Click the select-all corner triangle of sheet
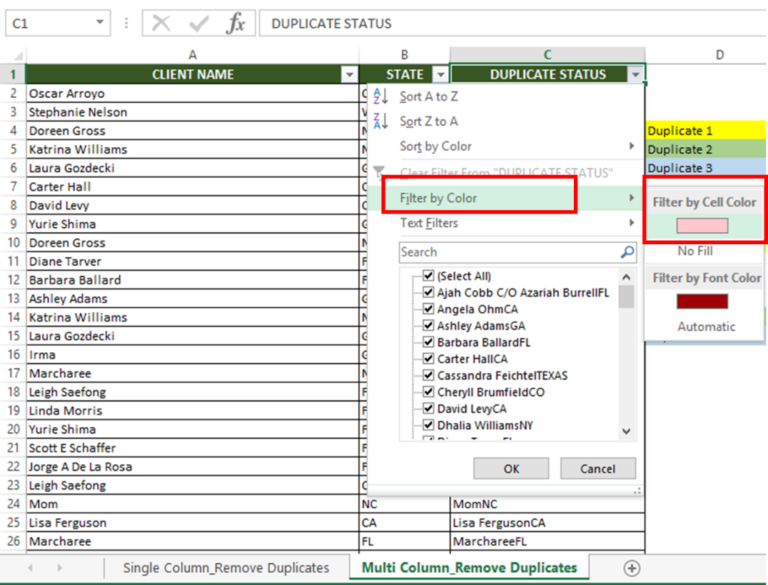 [17, 55]
